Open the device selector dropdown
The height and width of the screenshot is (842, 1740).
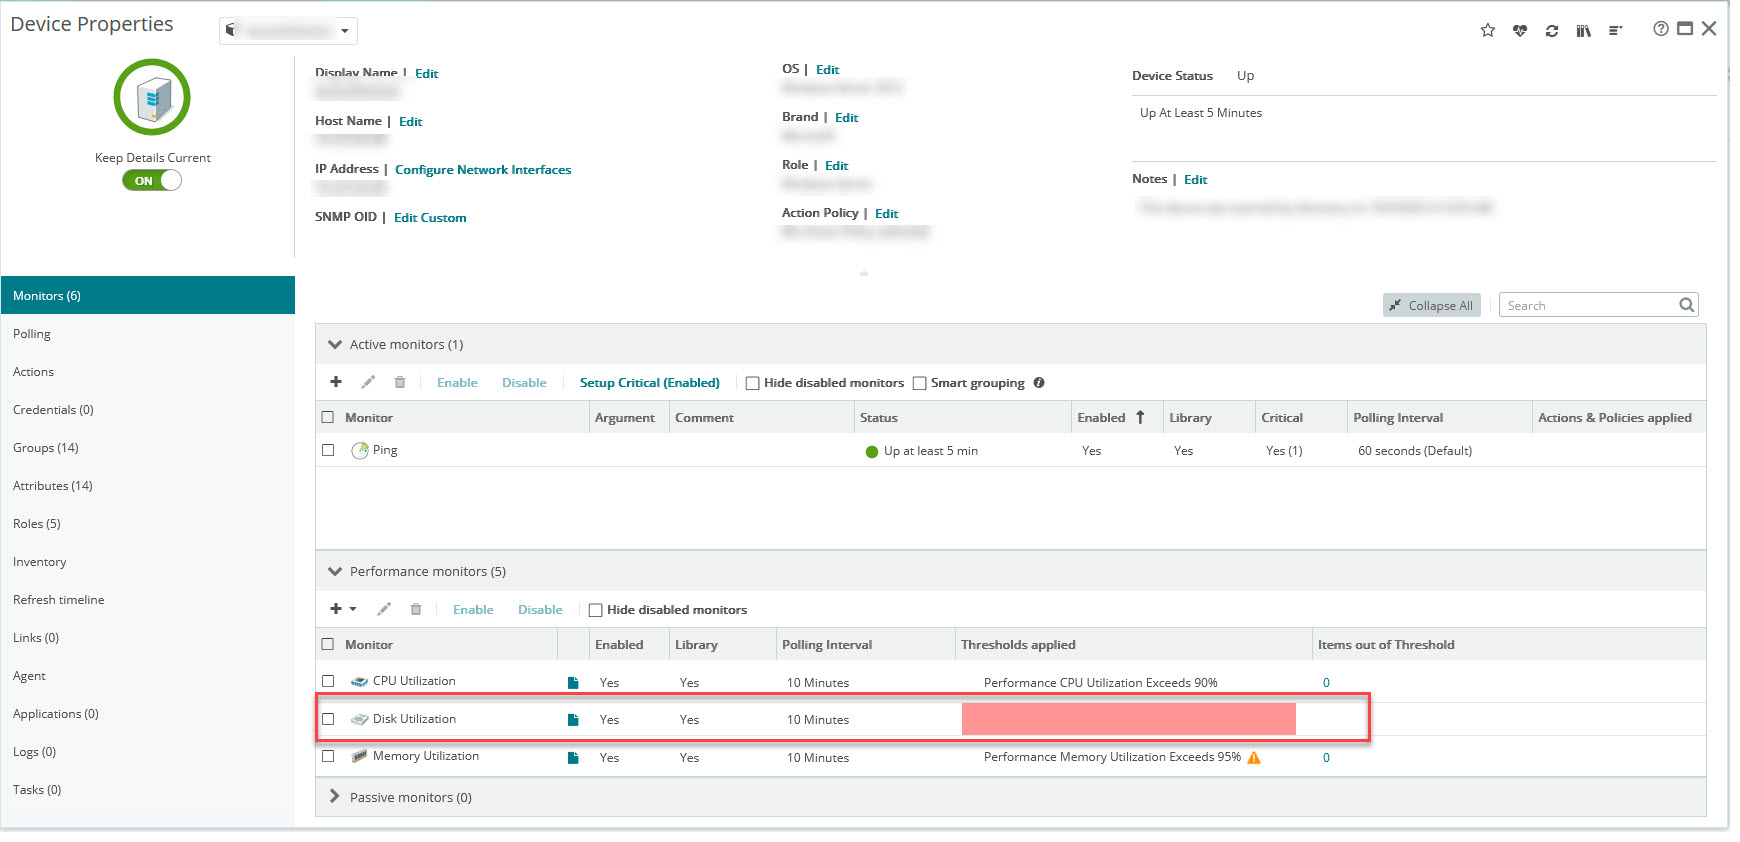(288, 31)
